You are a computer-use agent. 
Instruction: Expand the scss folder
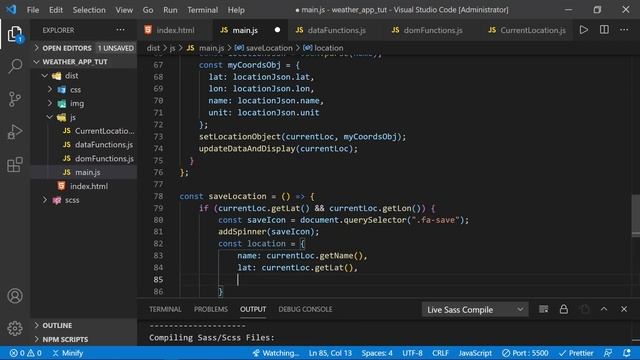(84, 200)
